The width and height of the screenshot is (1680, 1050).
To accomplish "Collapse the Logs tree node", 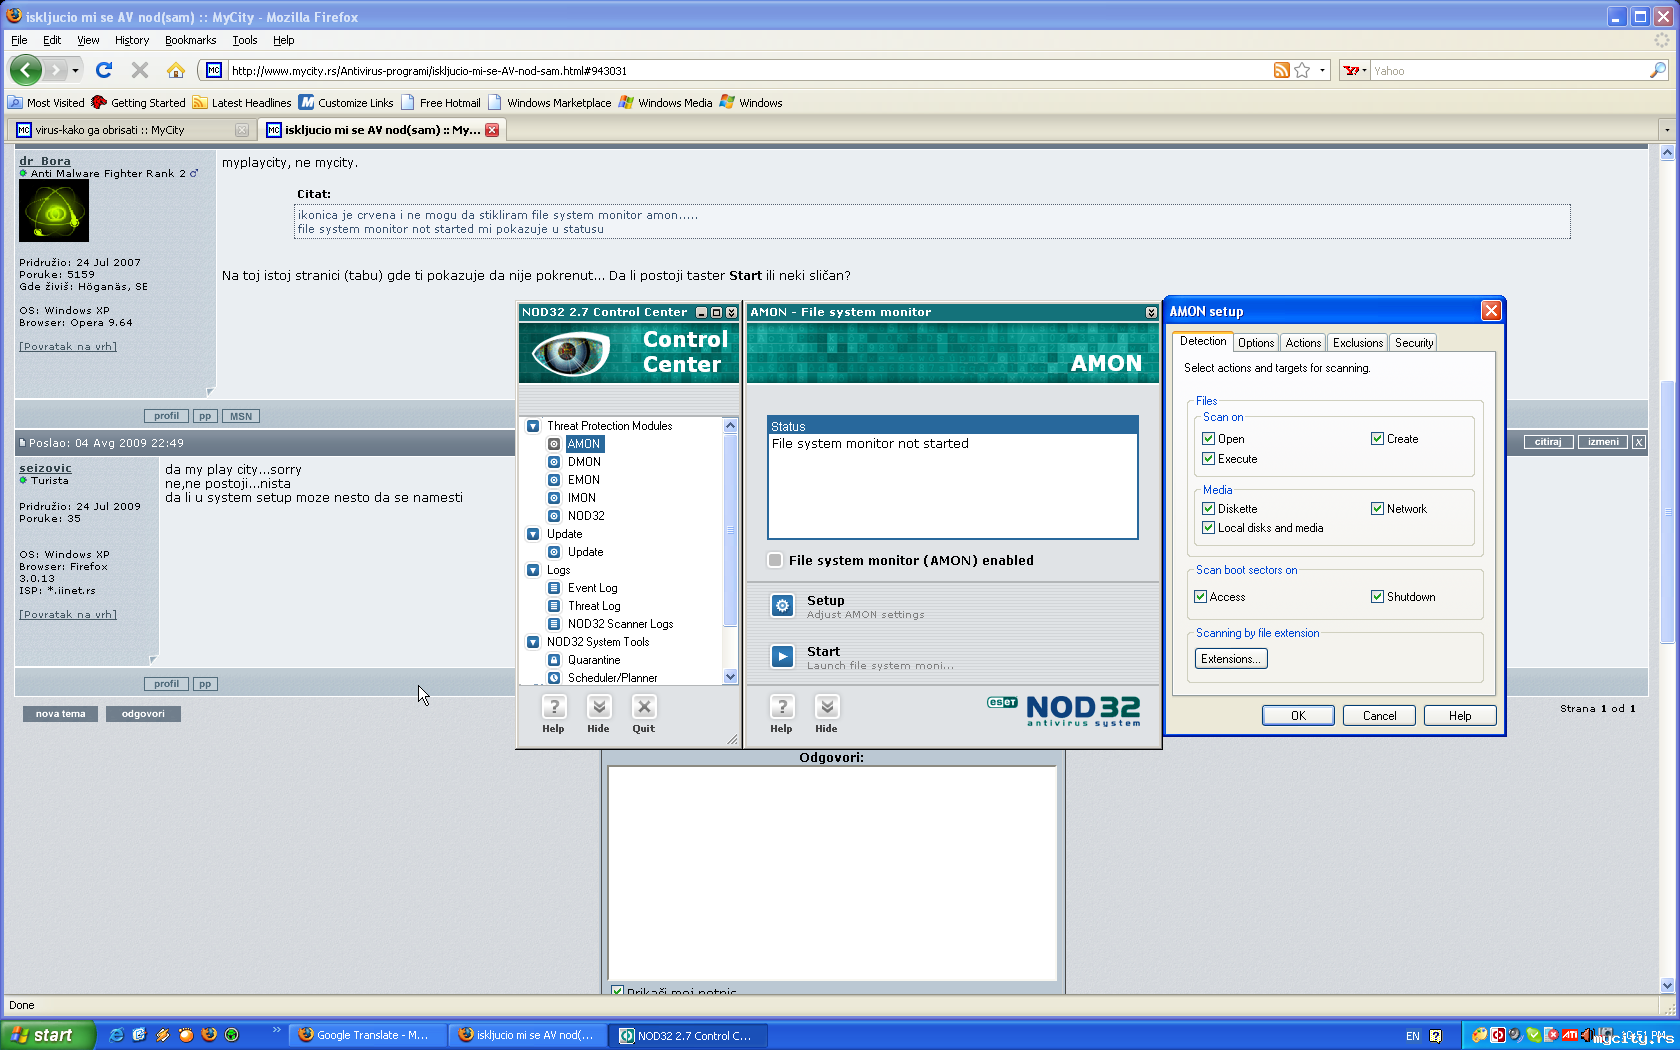I will click(x=533, y=570).
